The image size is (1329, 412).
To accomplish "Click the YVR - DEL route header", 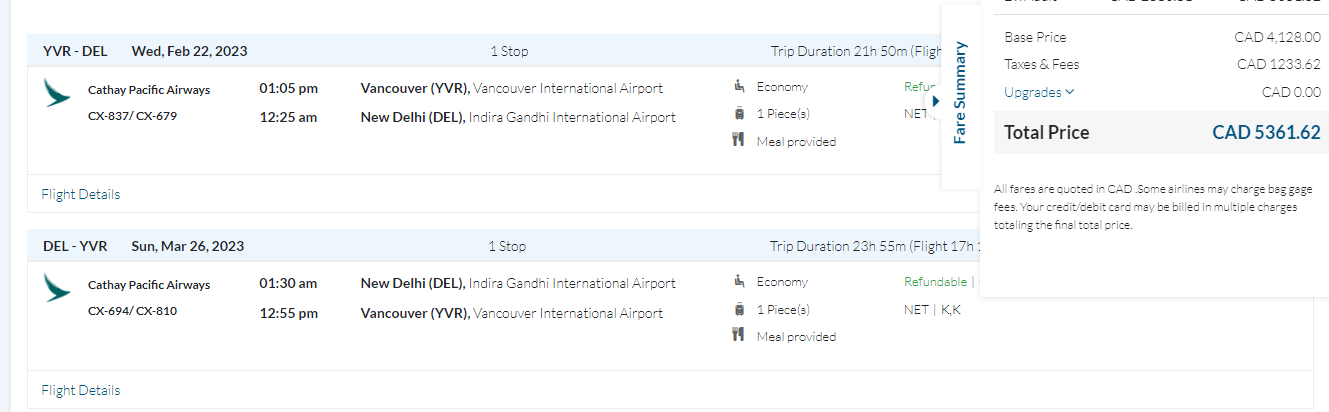I will coord(75,51).
